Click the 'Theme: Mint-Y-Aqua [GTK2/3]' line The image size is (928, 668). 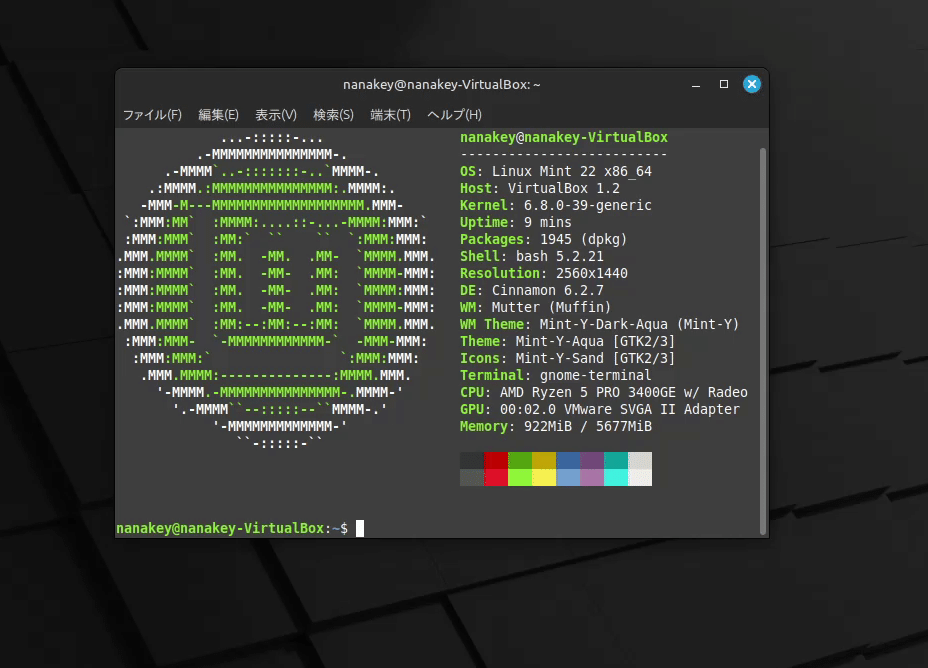pos(568,341)
